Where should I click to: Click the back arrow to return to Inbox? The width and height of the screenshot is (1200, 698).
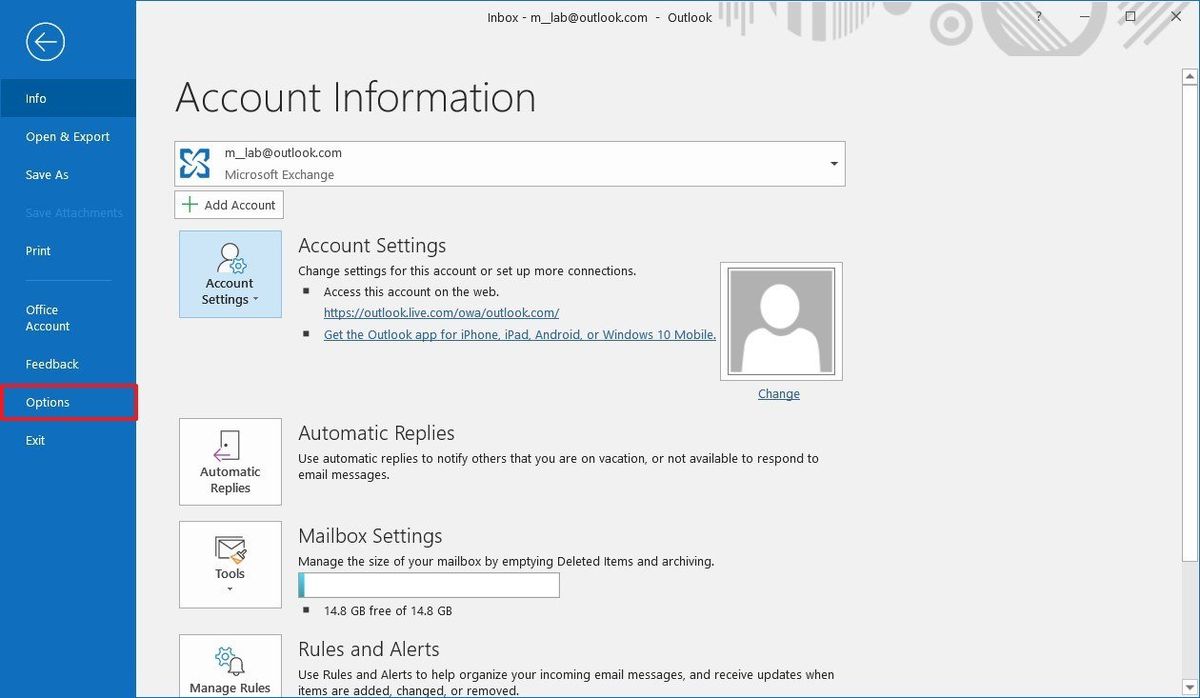(x=42, y=42)
